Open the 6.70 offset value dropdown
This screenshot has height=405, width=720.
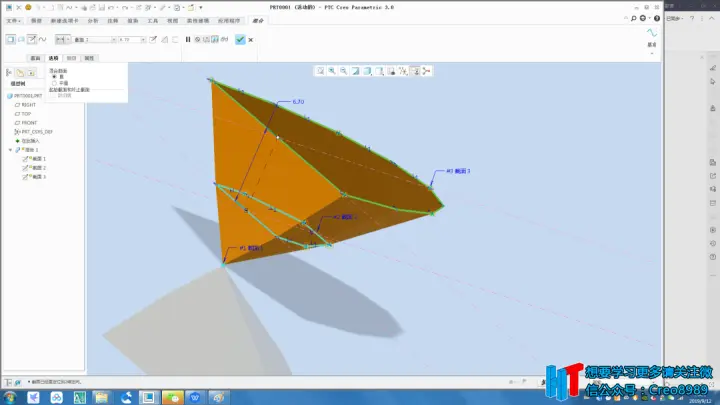coord(143,40)
